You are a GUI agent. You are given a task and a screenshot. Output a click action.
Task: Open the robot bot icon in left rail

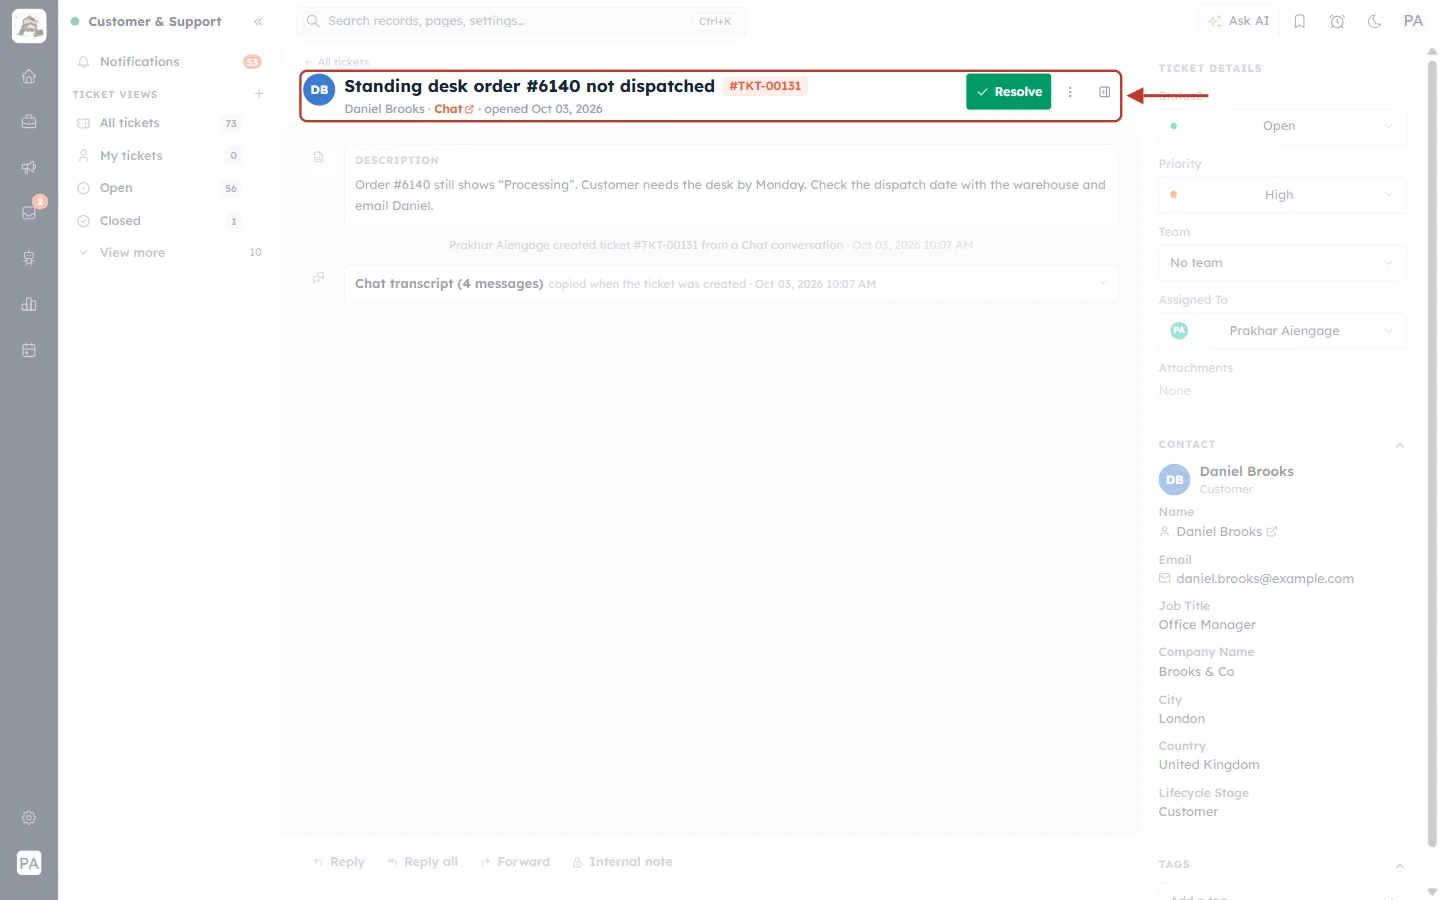[29, 258]
